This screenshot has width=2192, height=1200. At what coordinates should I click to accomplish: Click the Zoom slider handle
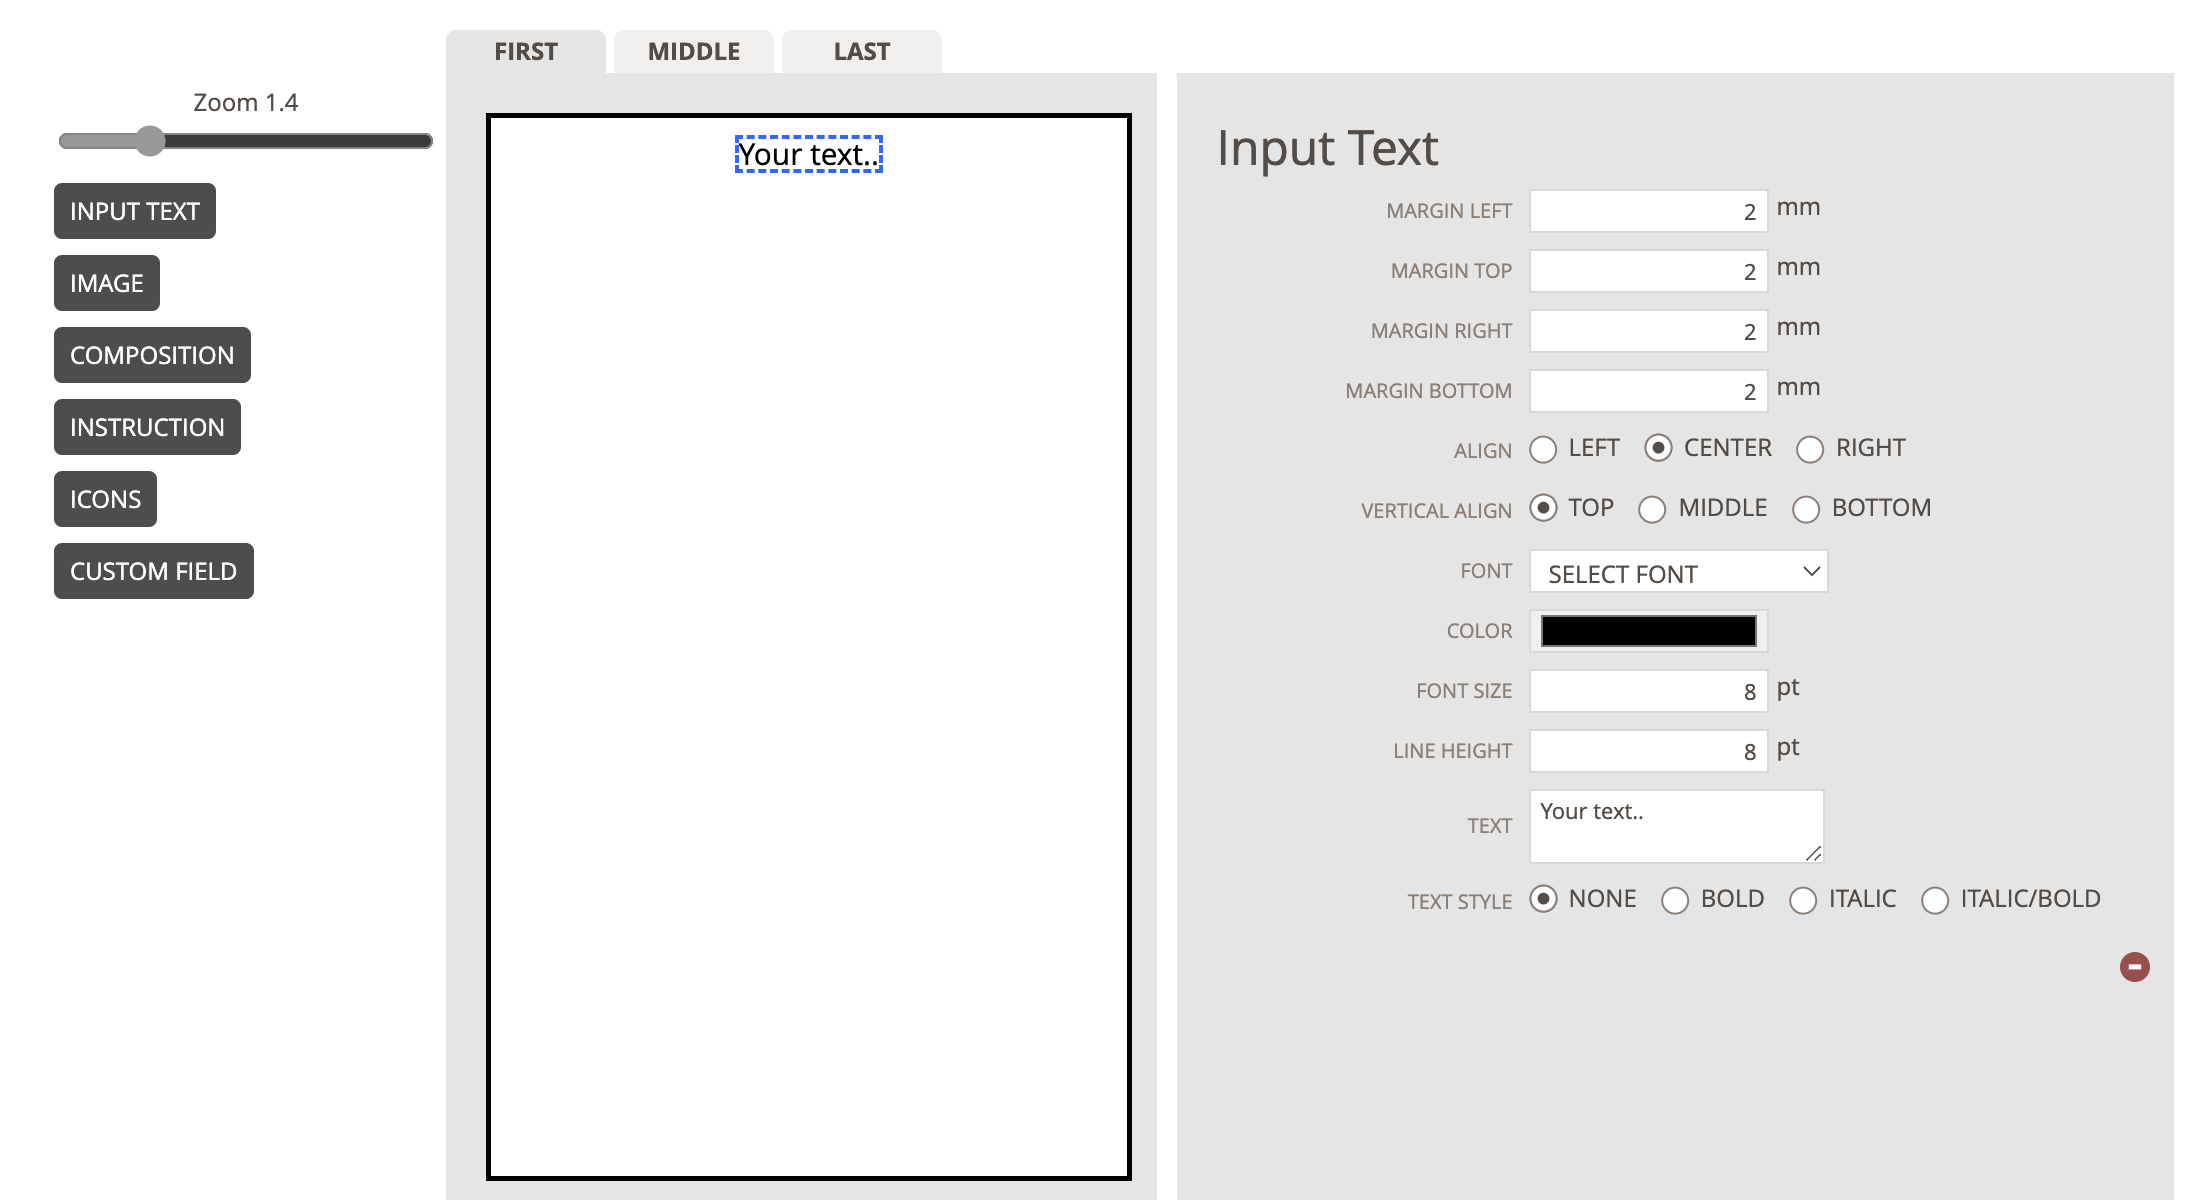click(150, 141)
